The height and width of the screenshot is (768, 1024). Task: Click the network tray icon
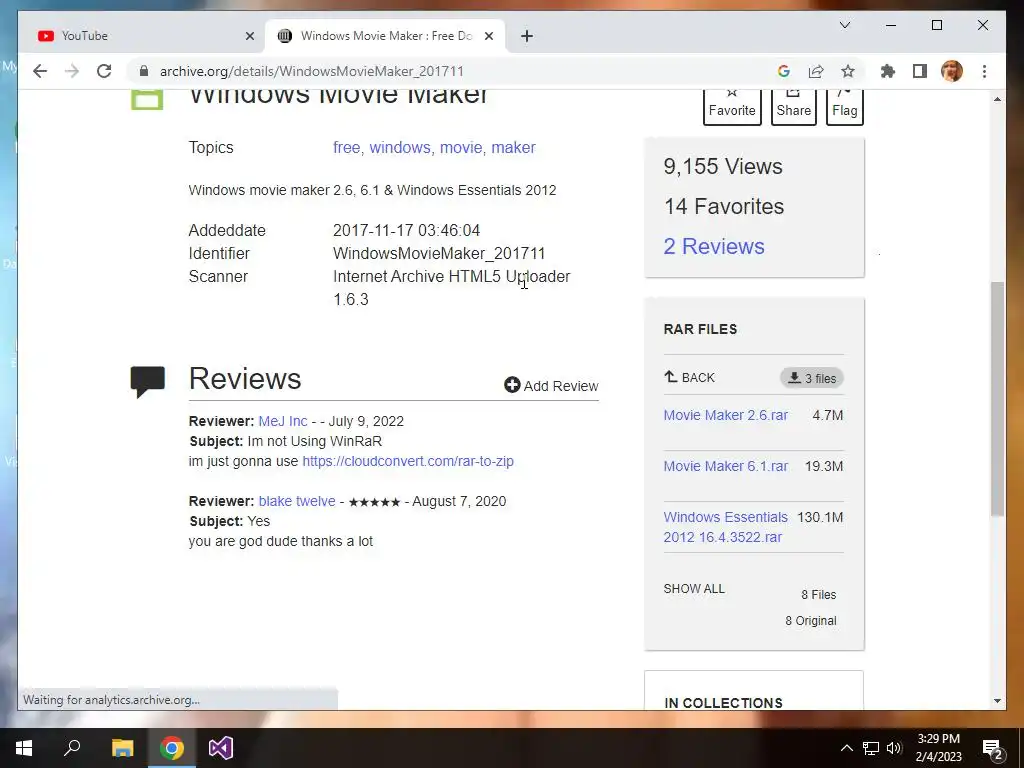tap(871, 748)
